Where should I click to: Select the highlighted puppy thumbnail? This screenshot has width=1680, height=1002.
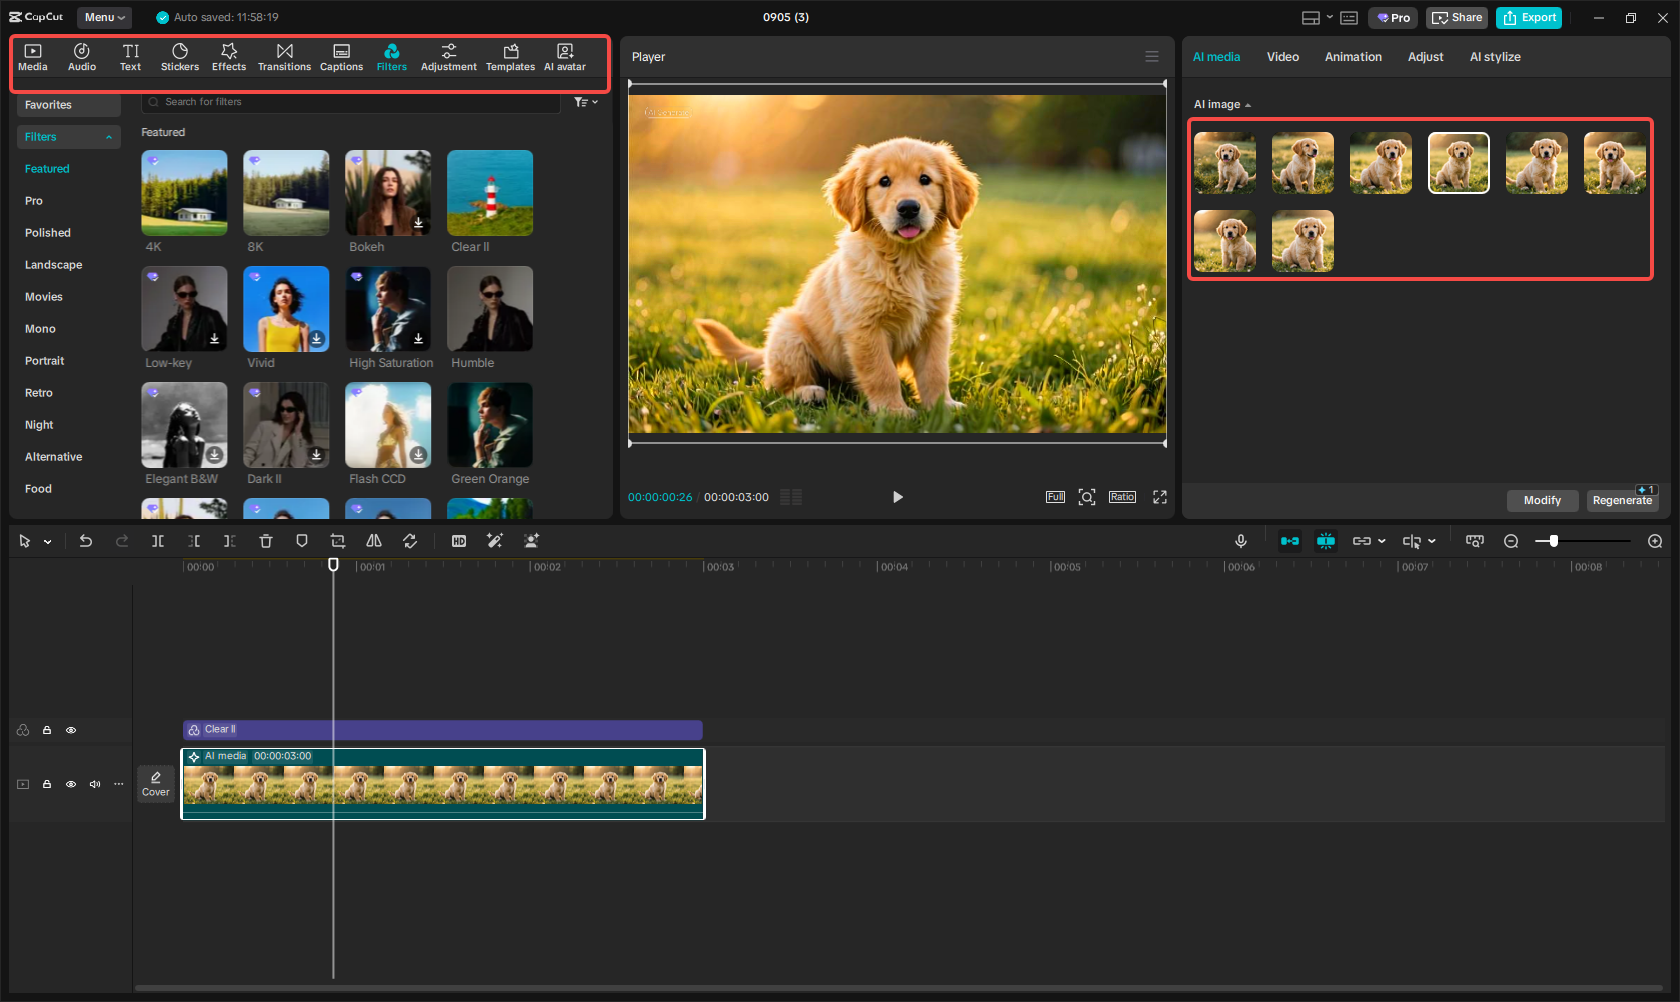pyautogui.click(x=1458, y=162)
